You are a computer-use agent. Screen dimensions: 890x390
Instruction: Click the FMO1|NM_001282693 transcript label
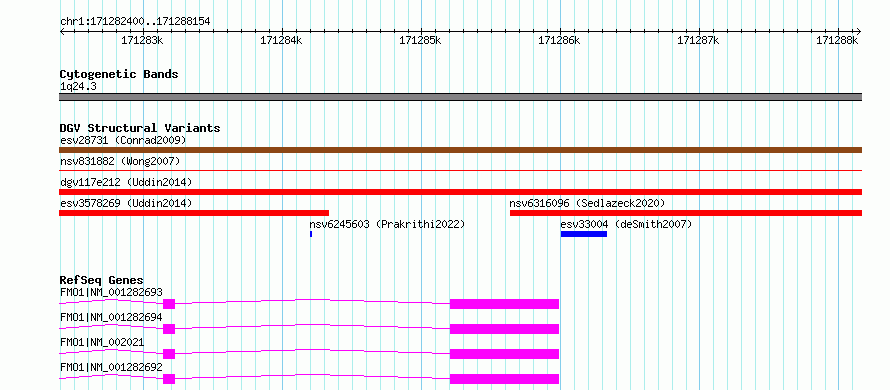111,292
